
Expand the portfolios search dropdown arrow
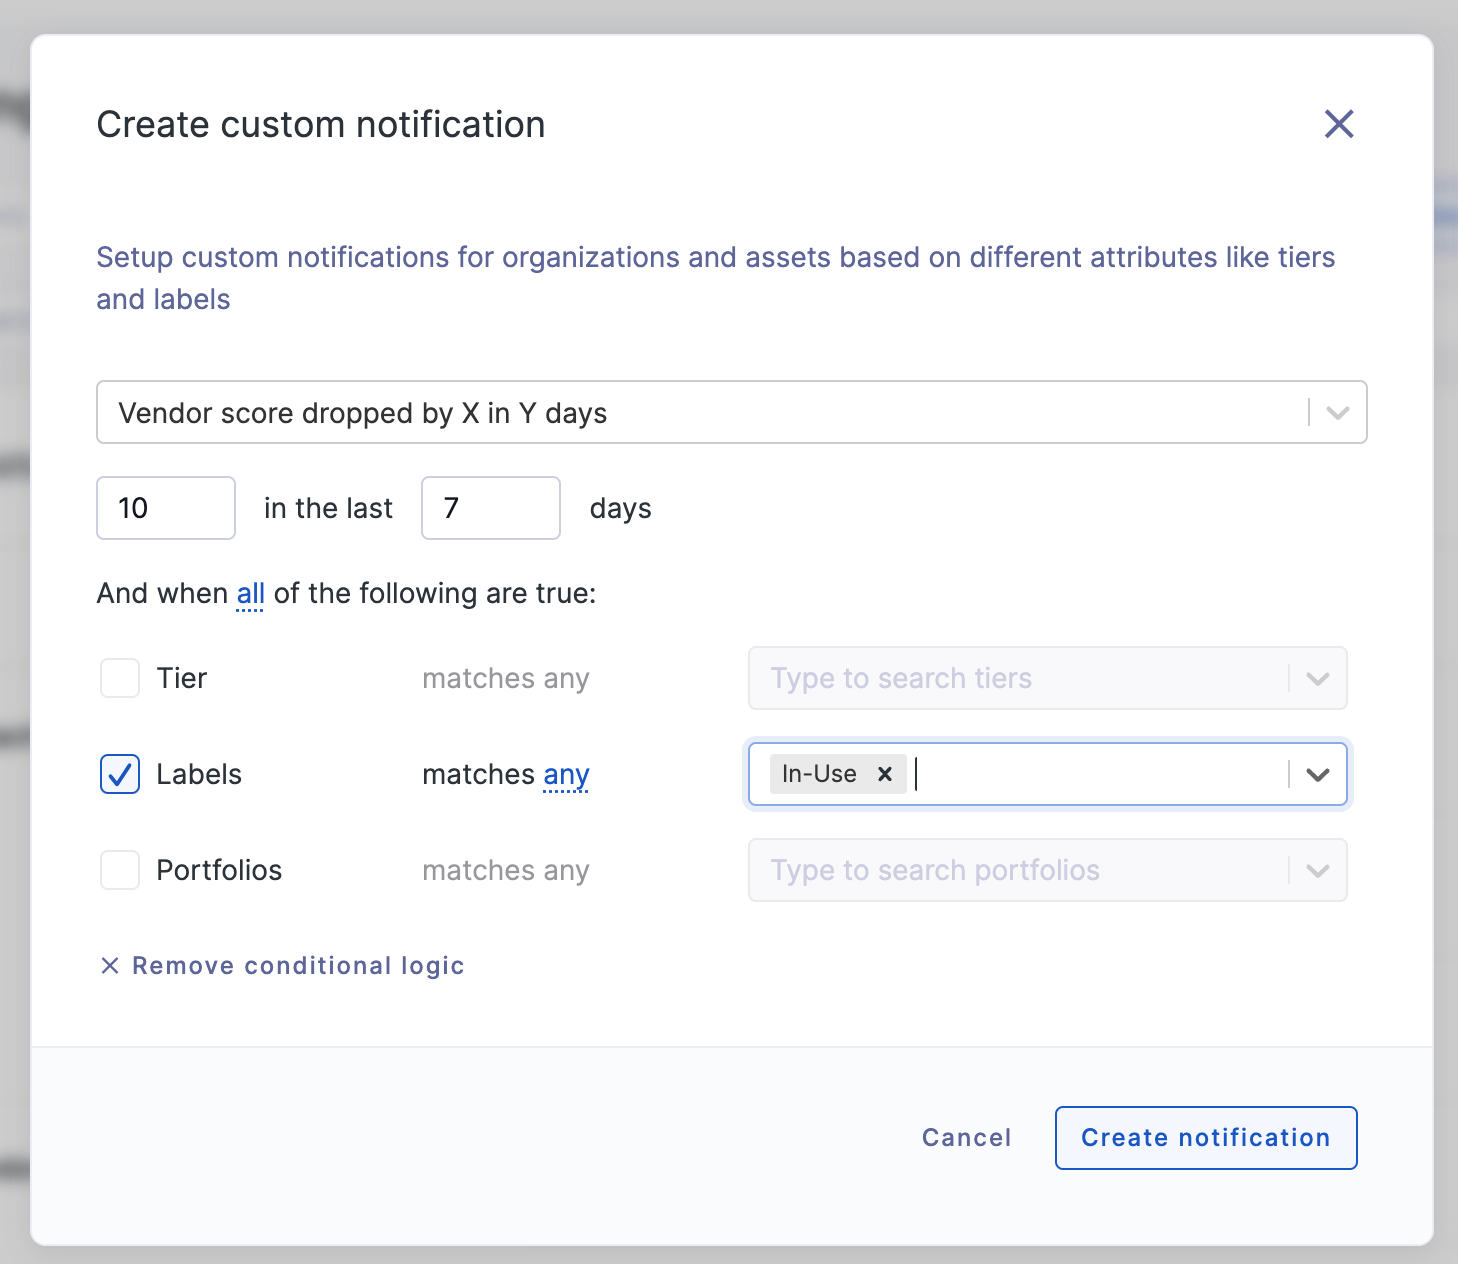[x=1318, y=870]
